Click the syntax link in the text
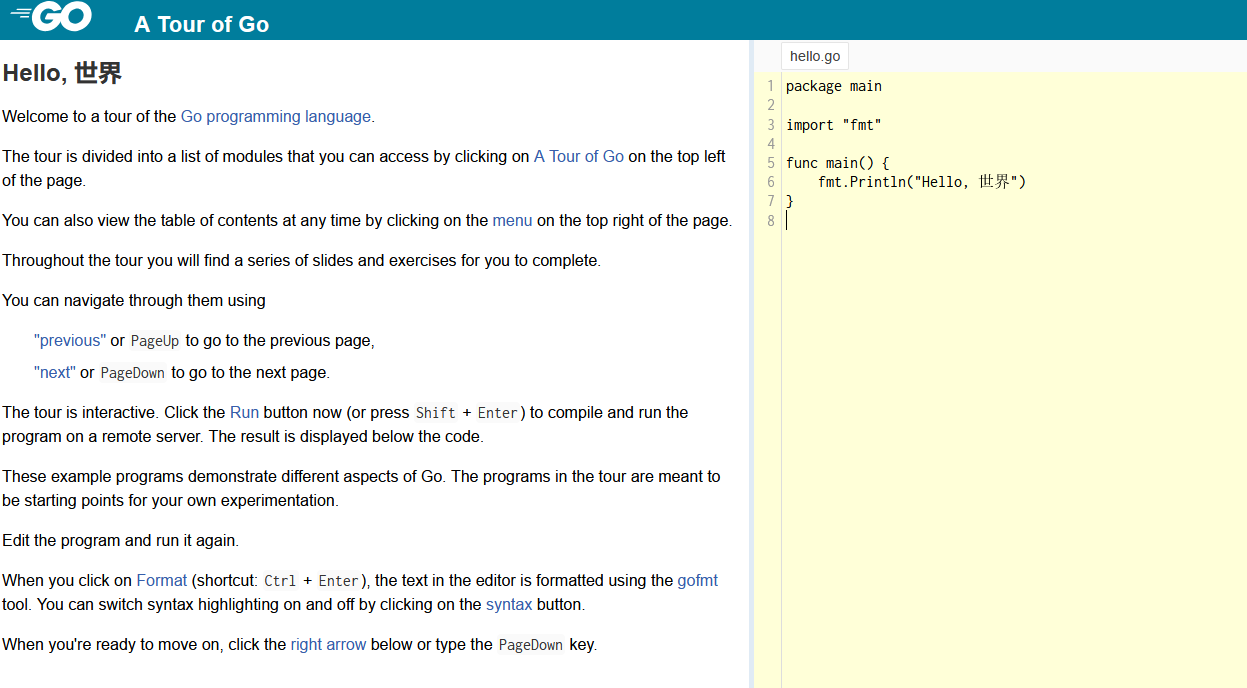Image resolution: width=1247 pixels, height=688 pixels. (509, 604)
